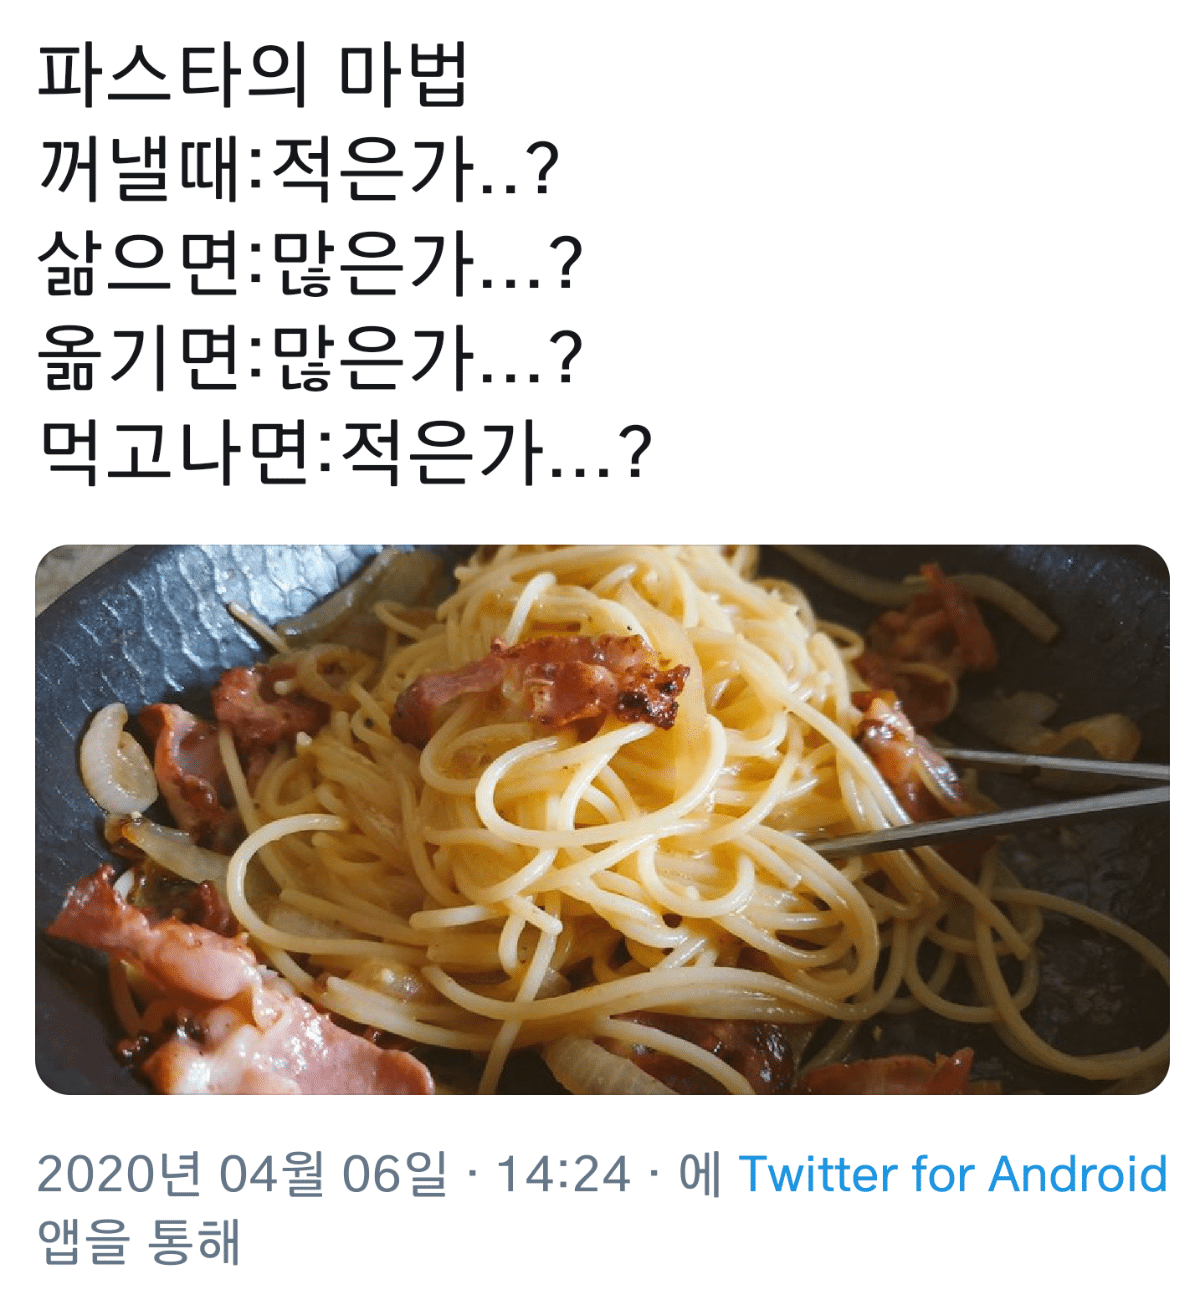Click the line 삶으면:많은가...?

310,264
